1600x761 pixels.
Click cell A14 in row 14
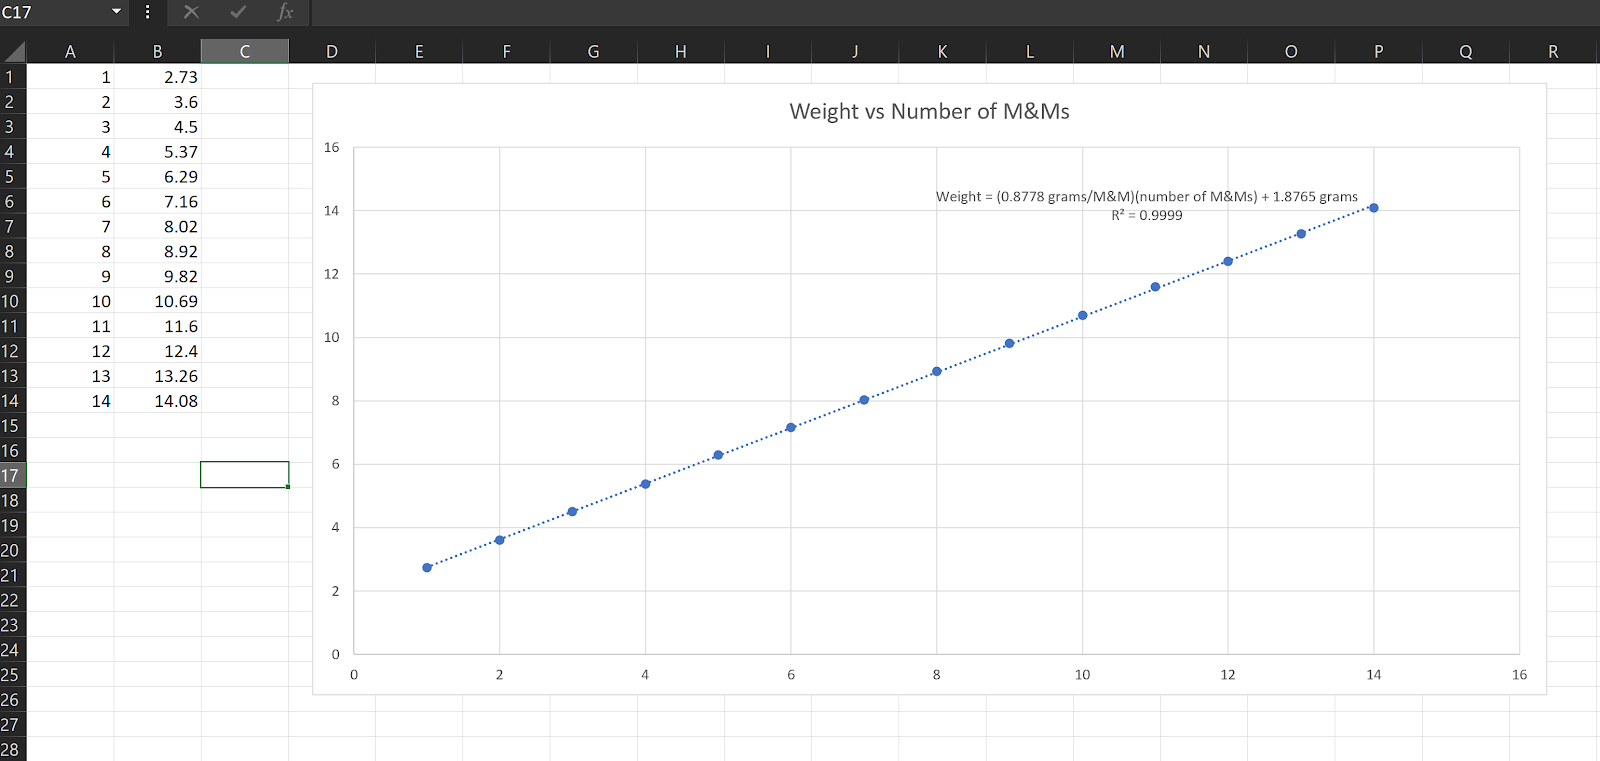click(70, 401)
